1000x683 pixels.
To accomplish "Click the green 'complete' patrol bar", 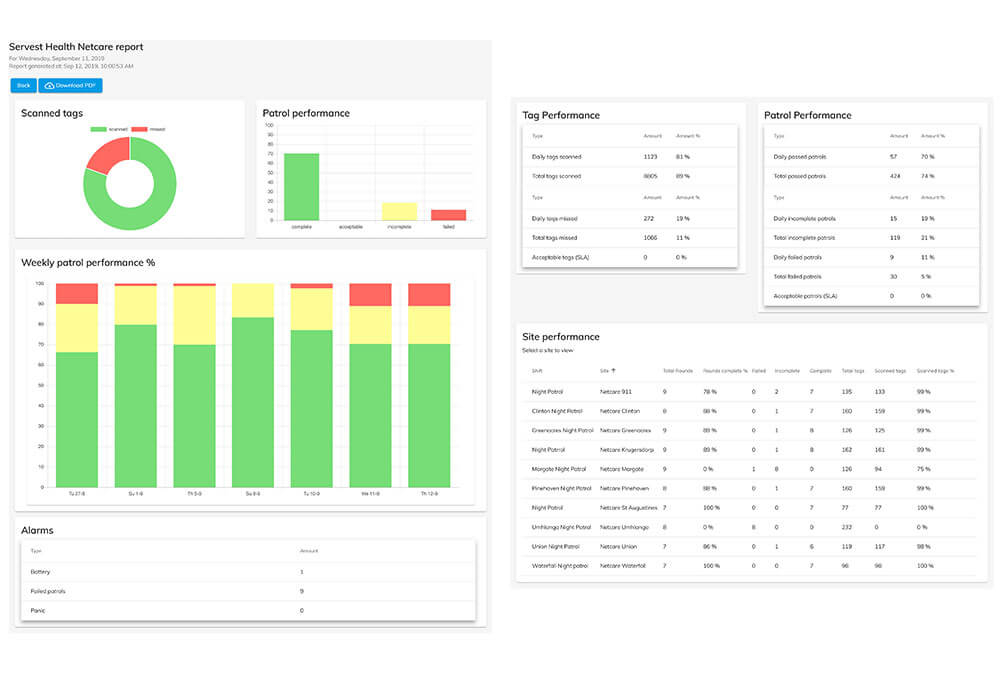I will point(301,187).
